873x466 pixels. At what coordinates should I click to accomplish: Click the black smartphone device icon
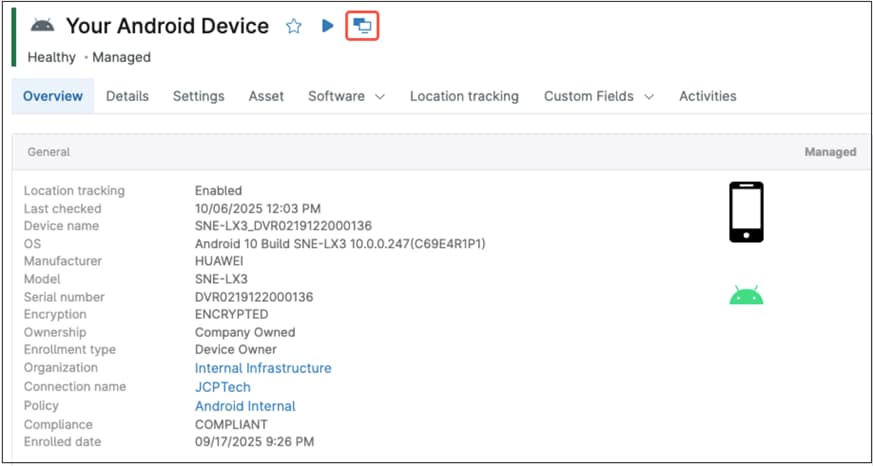746,212
